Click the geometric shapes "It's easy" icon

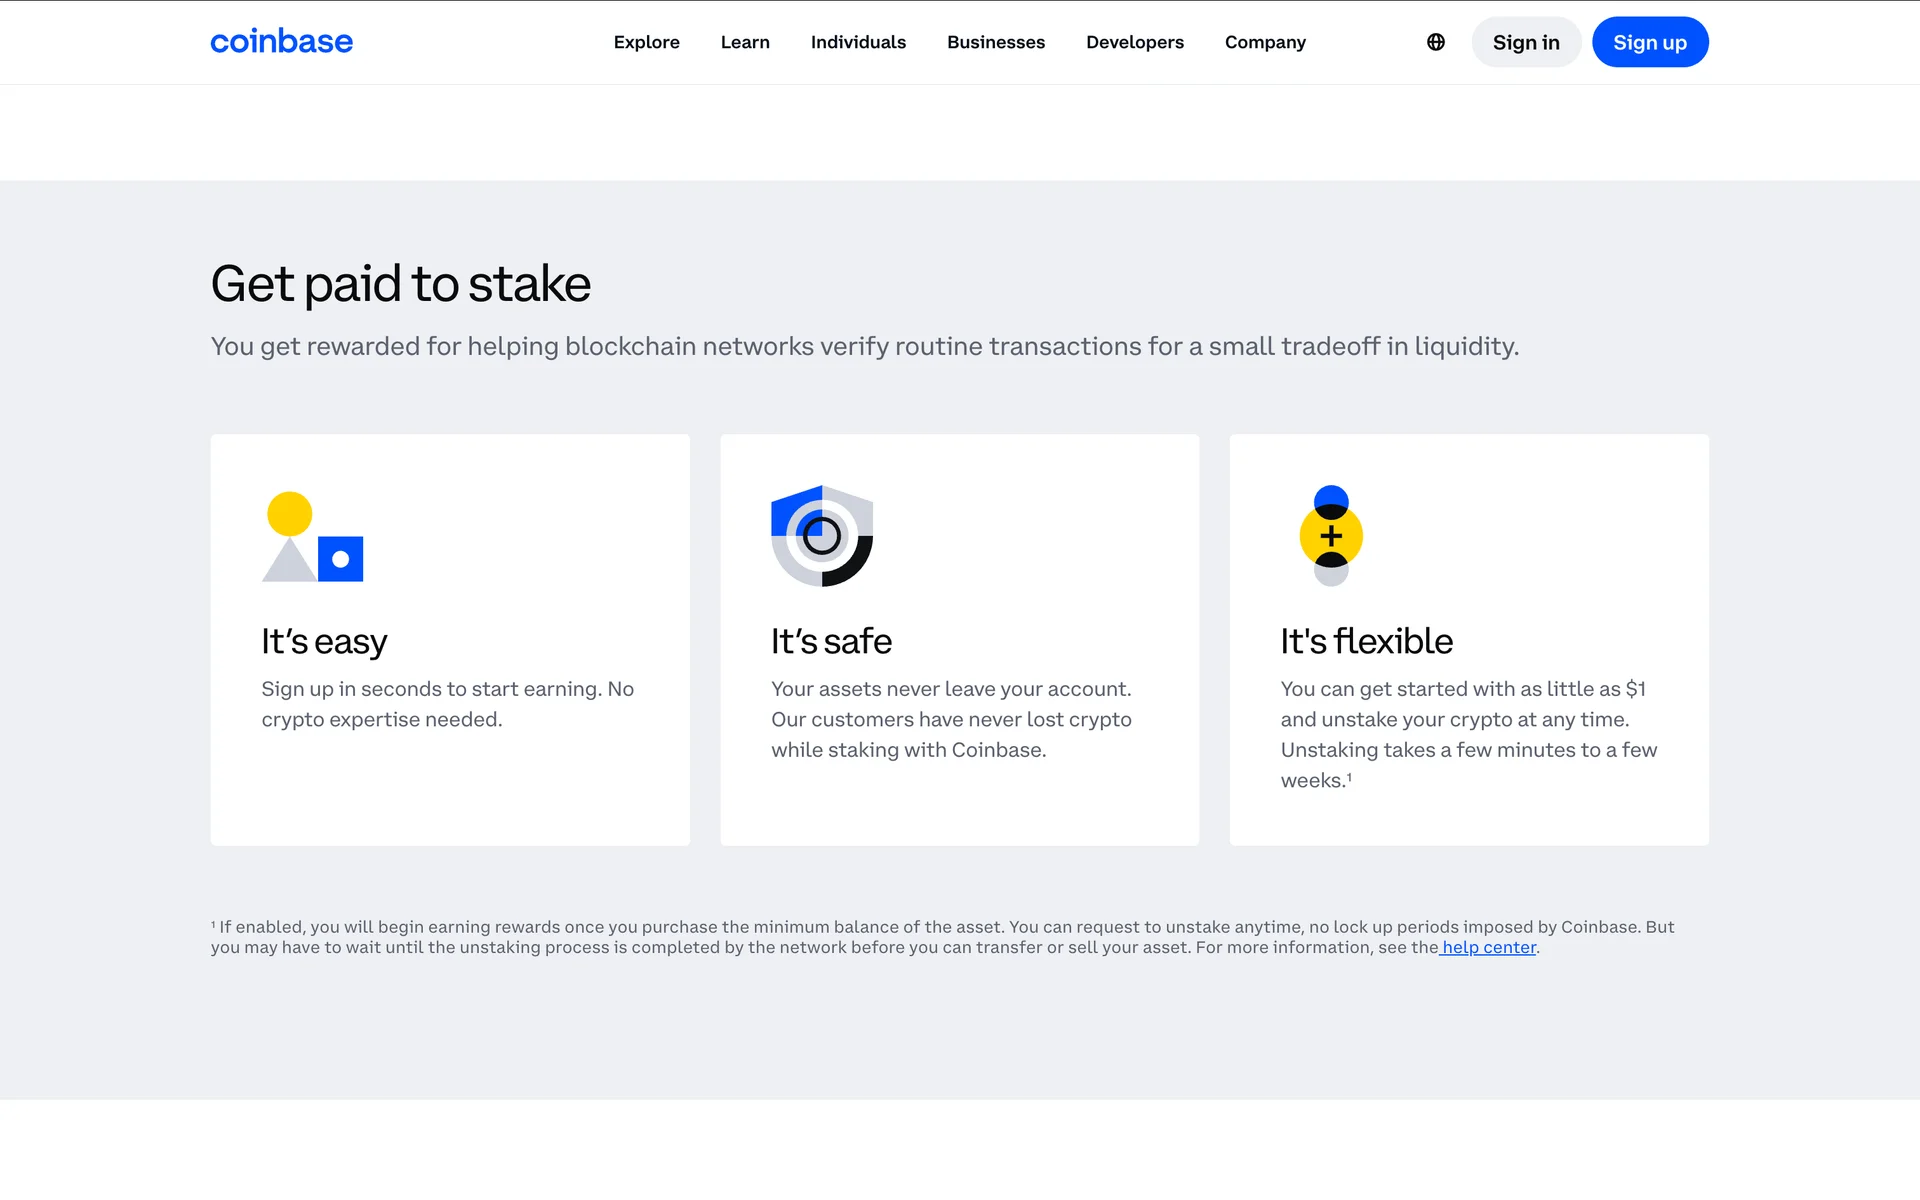coord(312,536)
